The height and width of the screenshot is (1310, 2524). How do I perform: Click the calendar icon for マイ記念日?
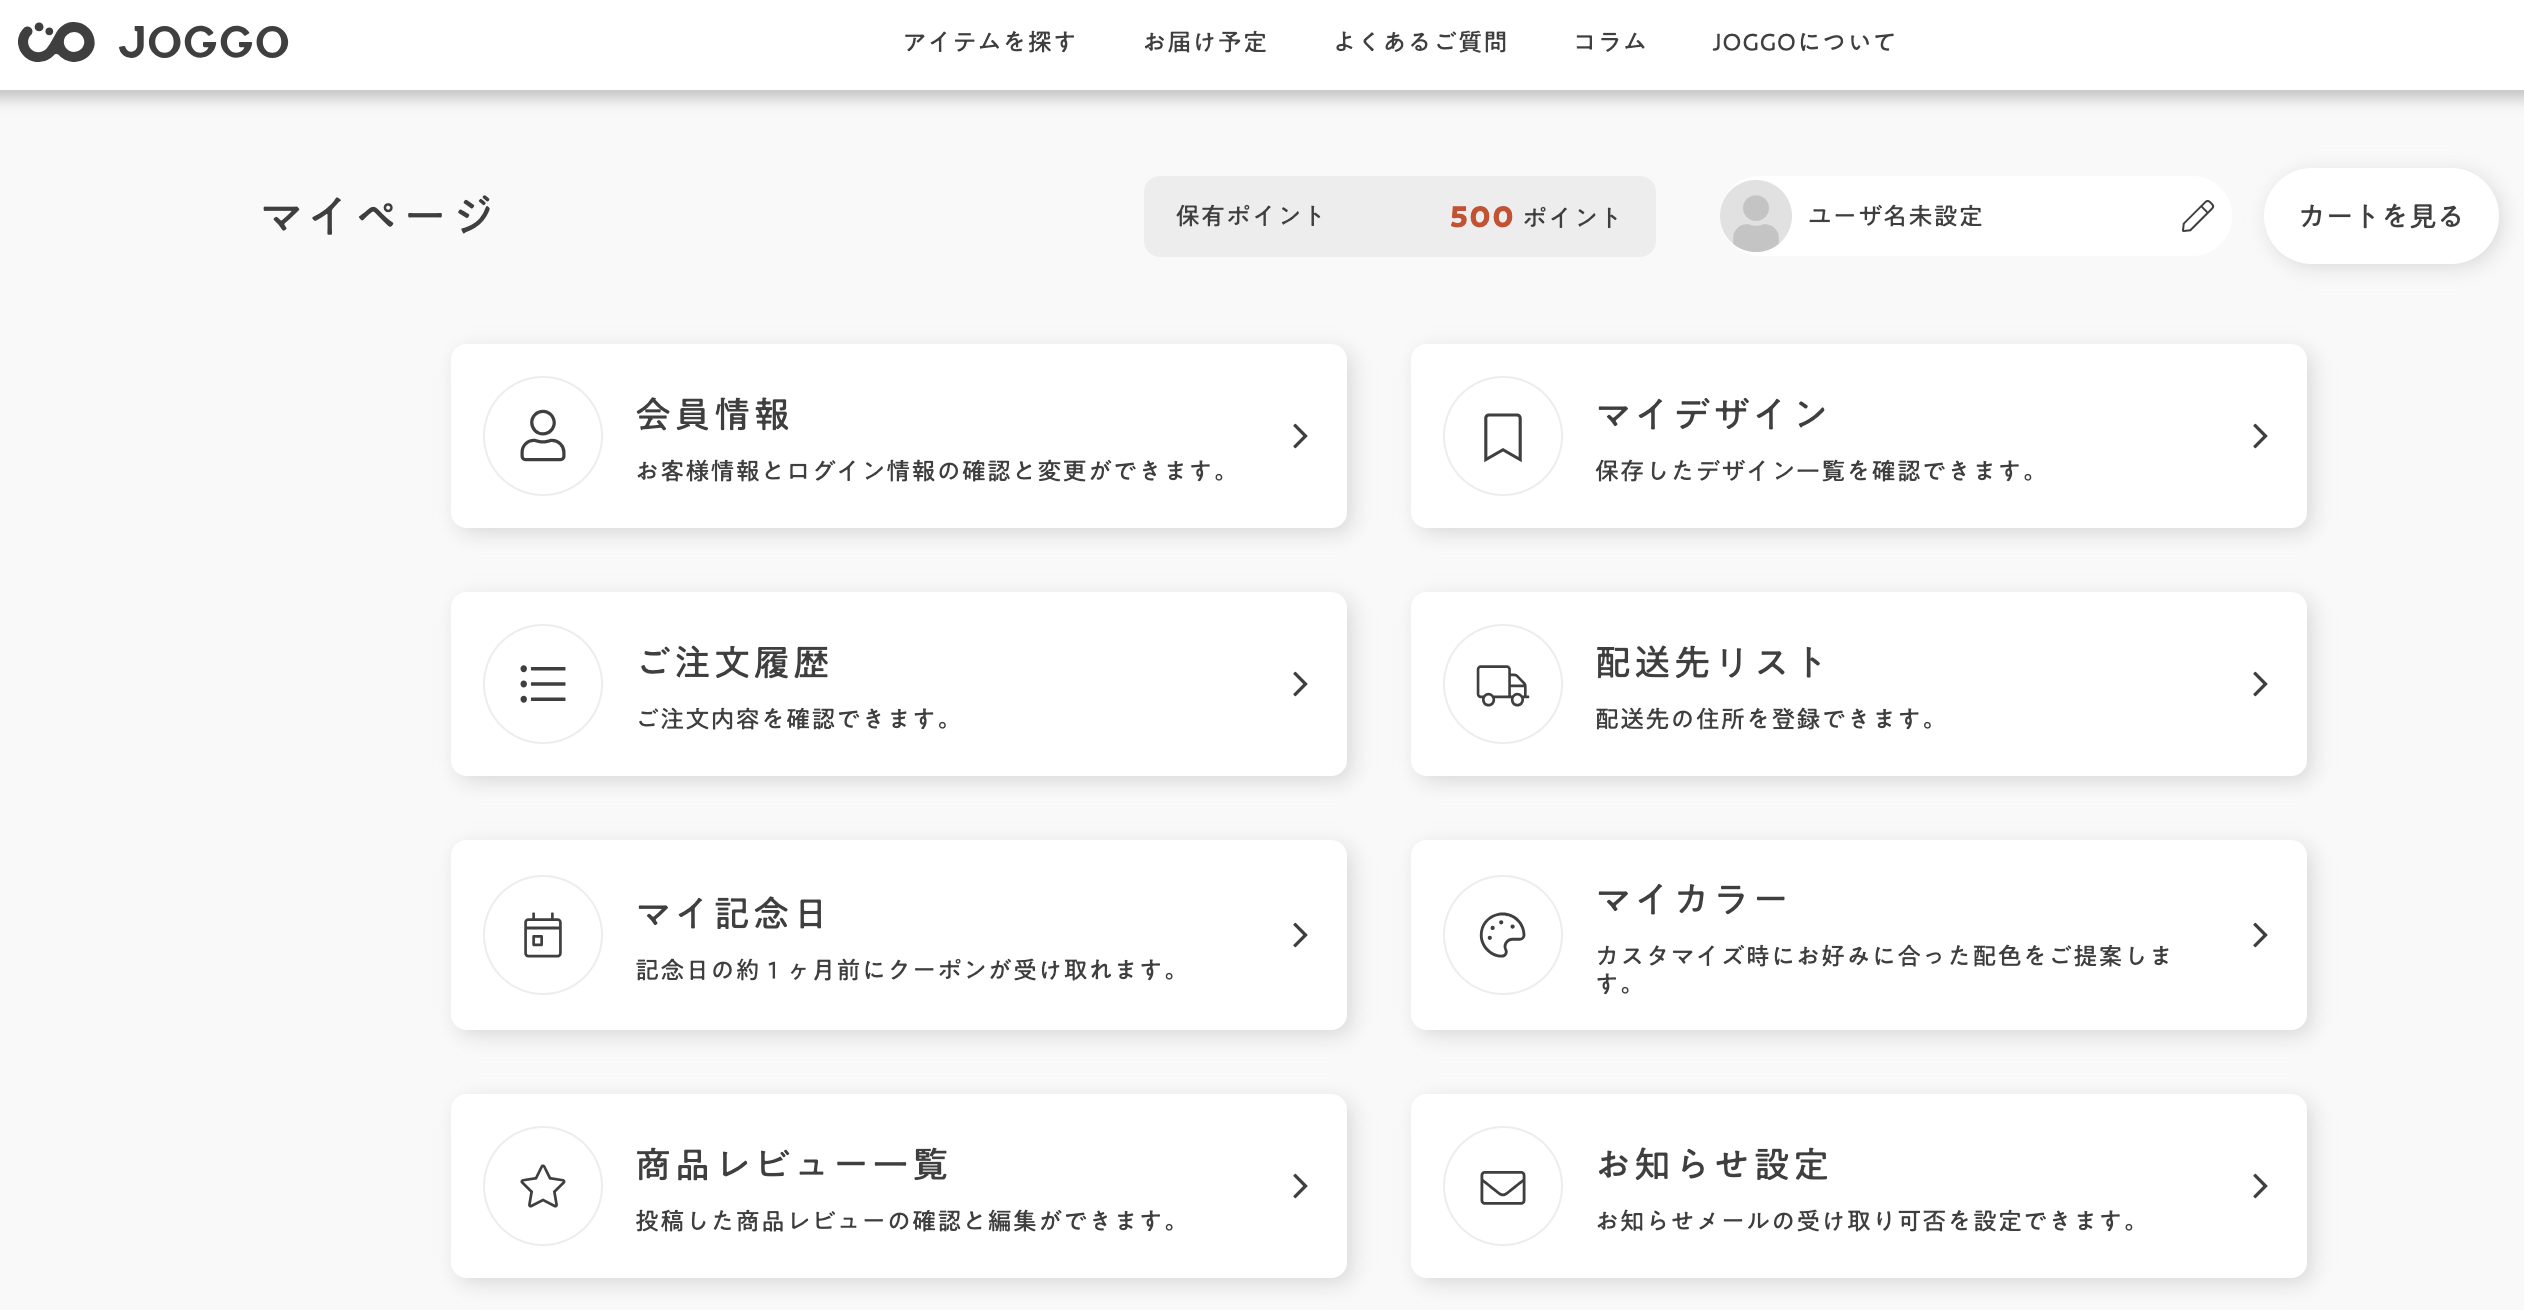coord(543,935)
